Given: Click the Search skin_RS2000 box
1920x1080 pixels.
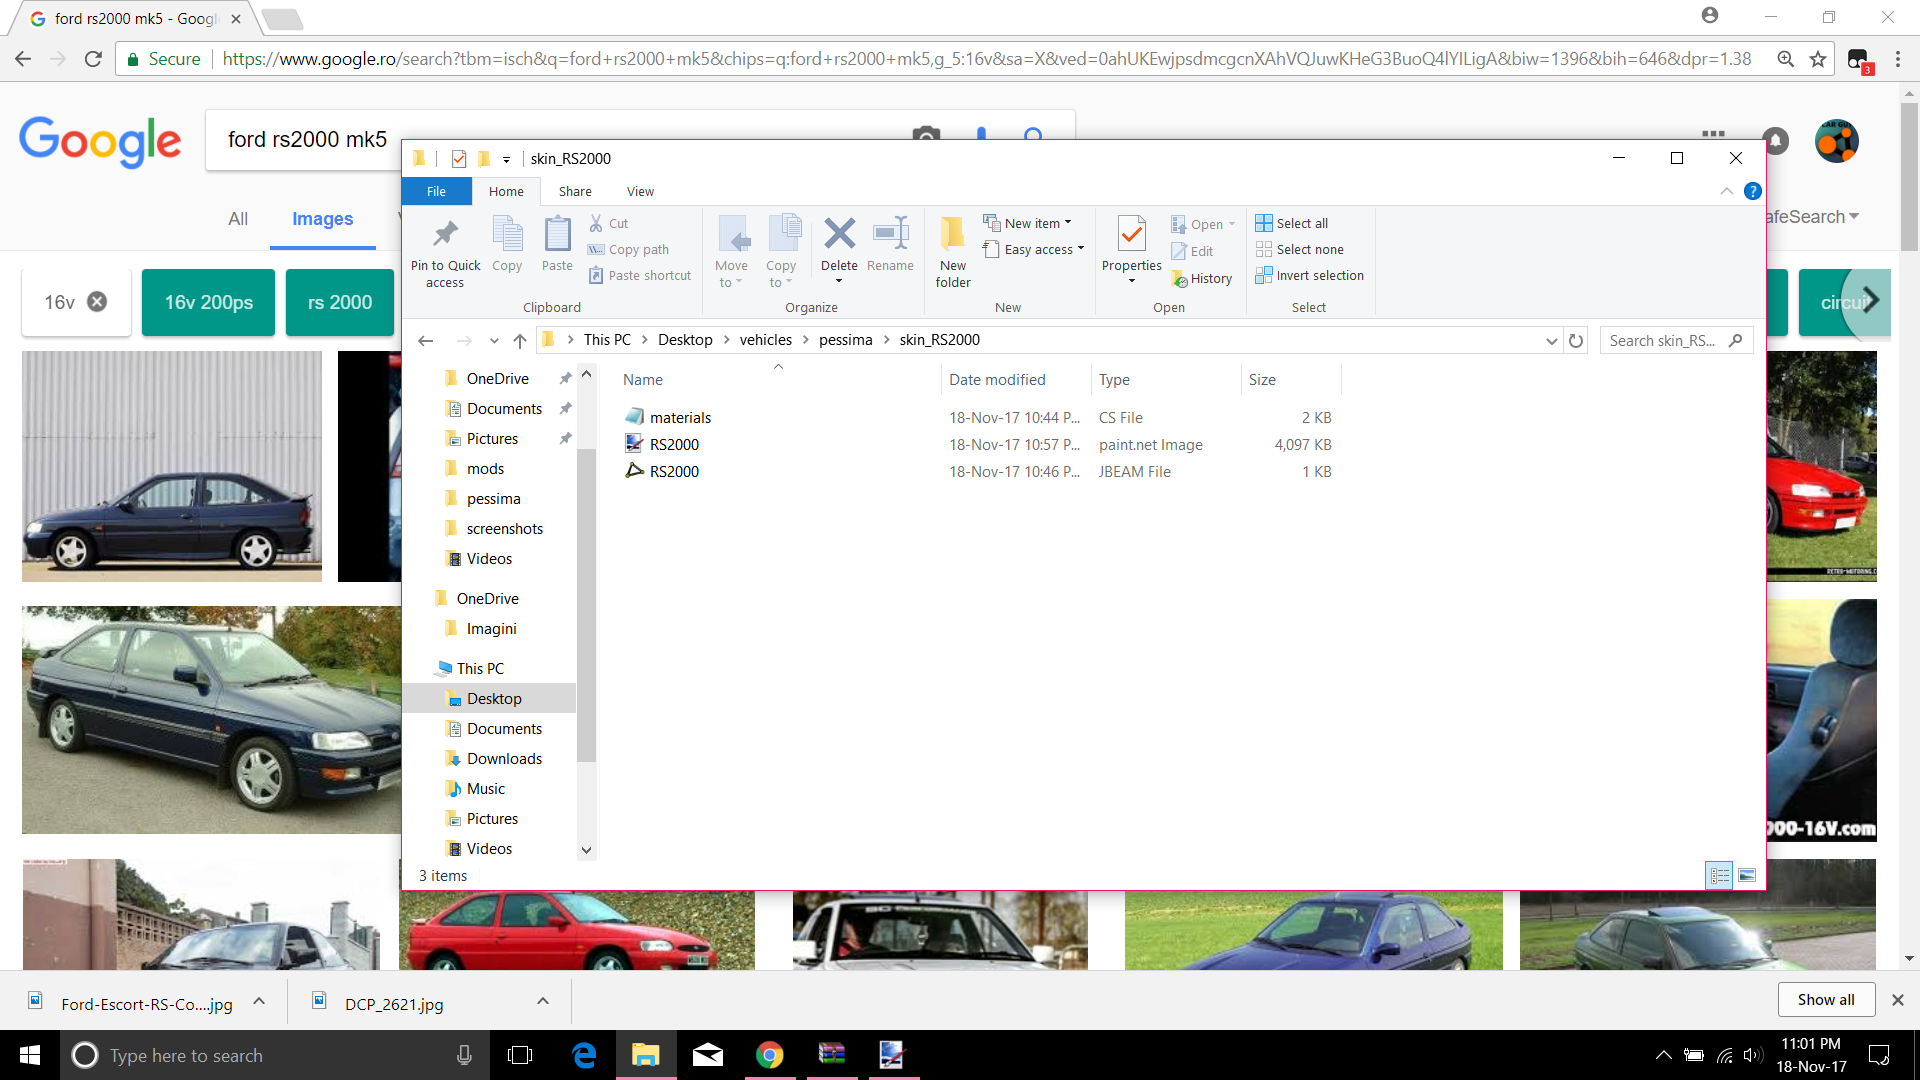Looking at the screenshot, I should 1675,340.
